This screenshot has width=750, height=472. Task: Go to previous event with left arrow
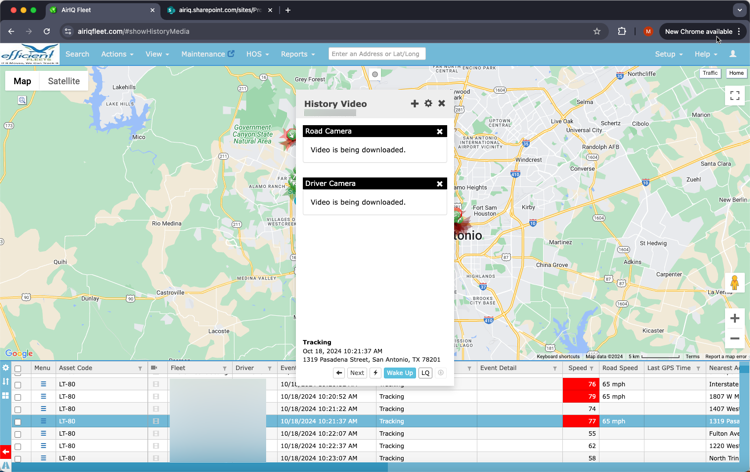[x=339, y=373]
